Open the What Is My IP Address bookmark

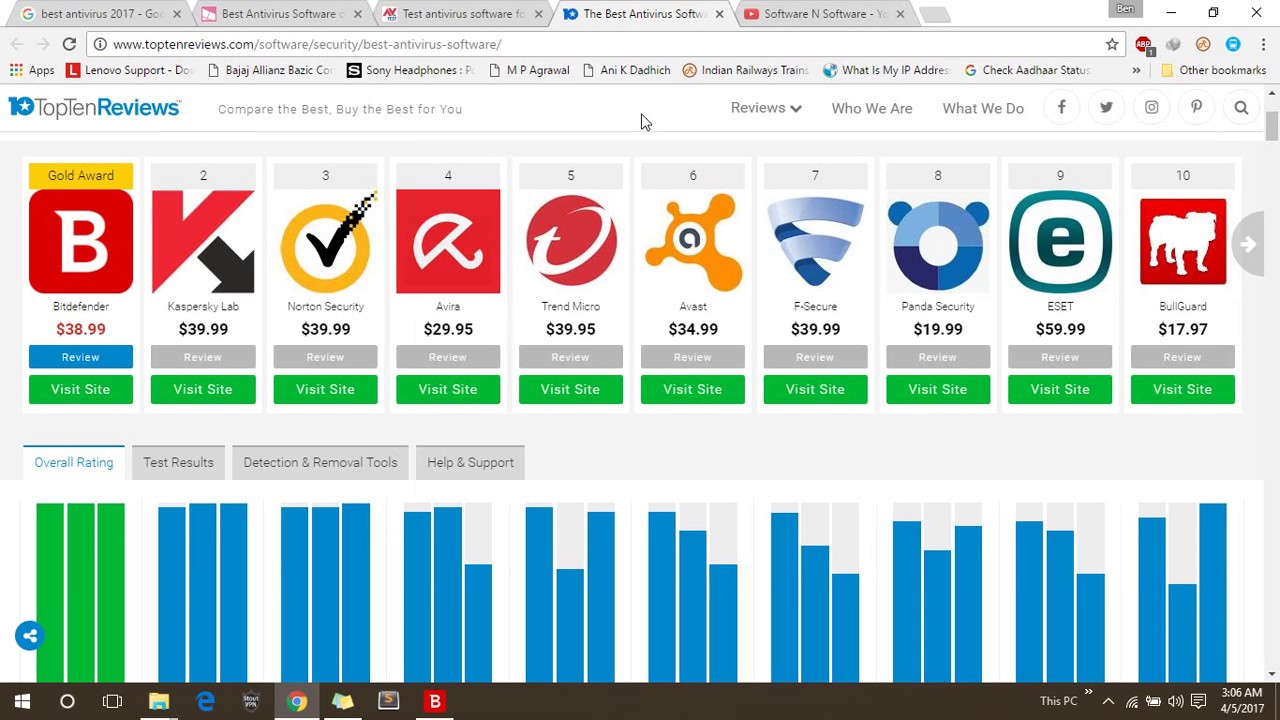[886, 70]
